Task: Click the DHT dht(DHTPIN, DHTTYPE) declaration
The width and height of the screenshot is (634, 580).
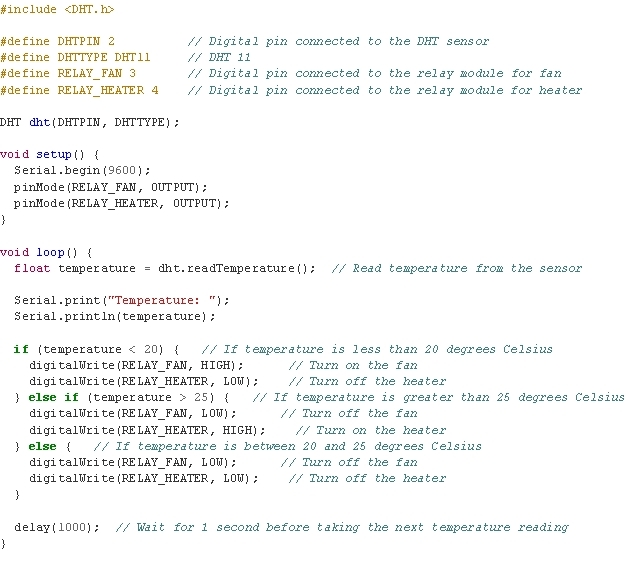Action: [x=90, y=122]
